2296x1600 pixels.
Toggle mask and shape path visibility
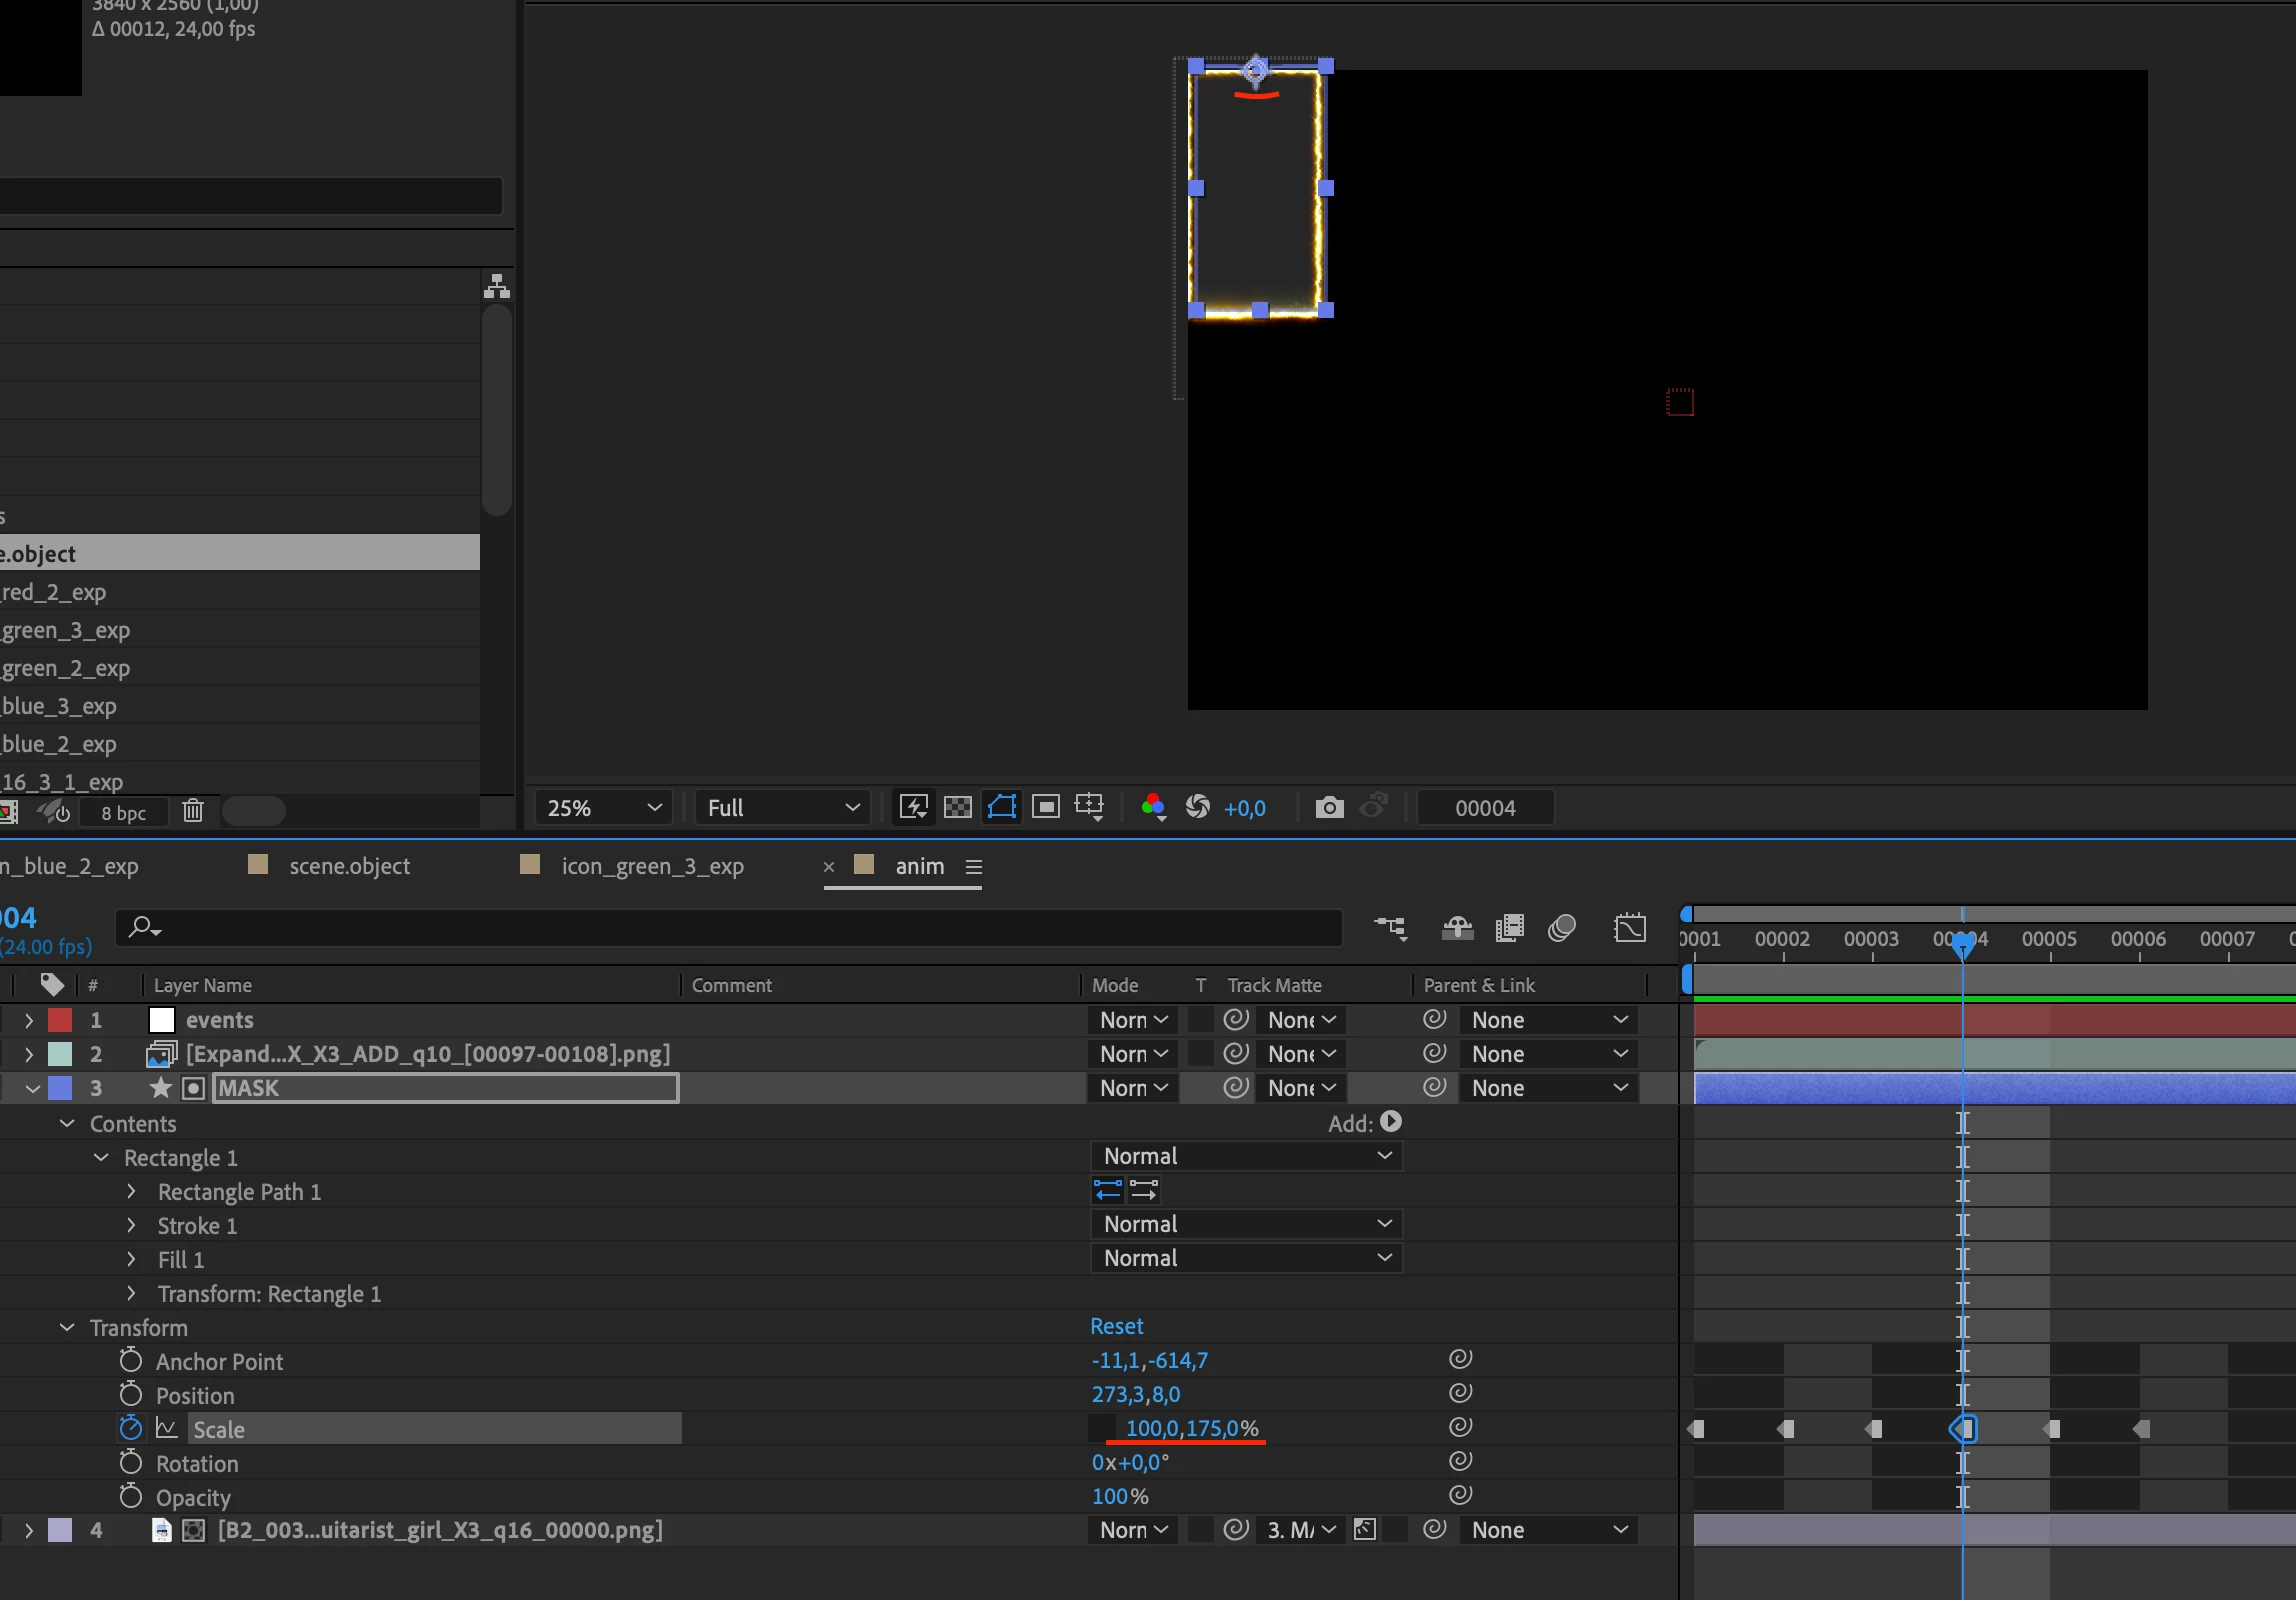(x=1001, y=807)
